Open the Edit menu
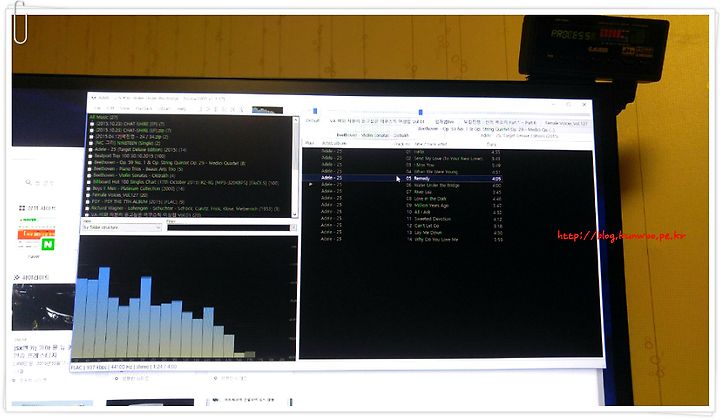The height and width of the screenshot is (420, 720). tap(111, 109)
